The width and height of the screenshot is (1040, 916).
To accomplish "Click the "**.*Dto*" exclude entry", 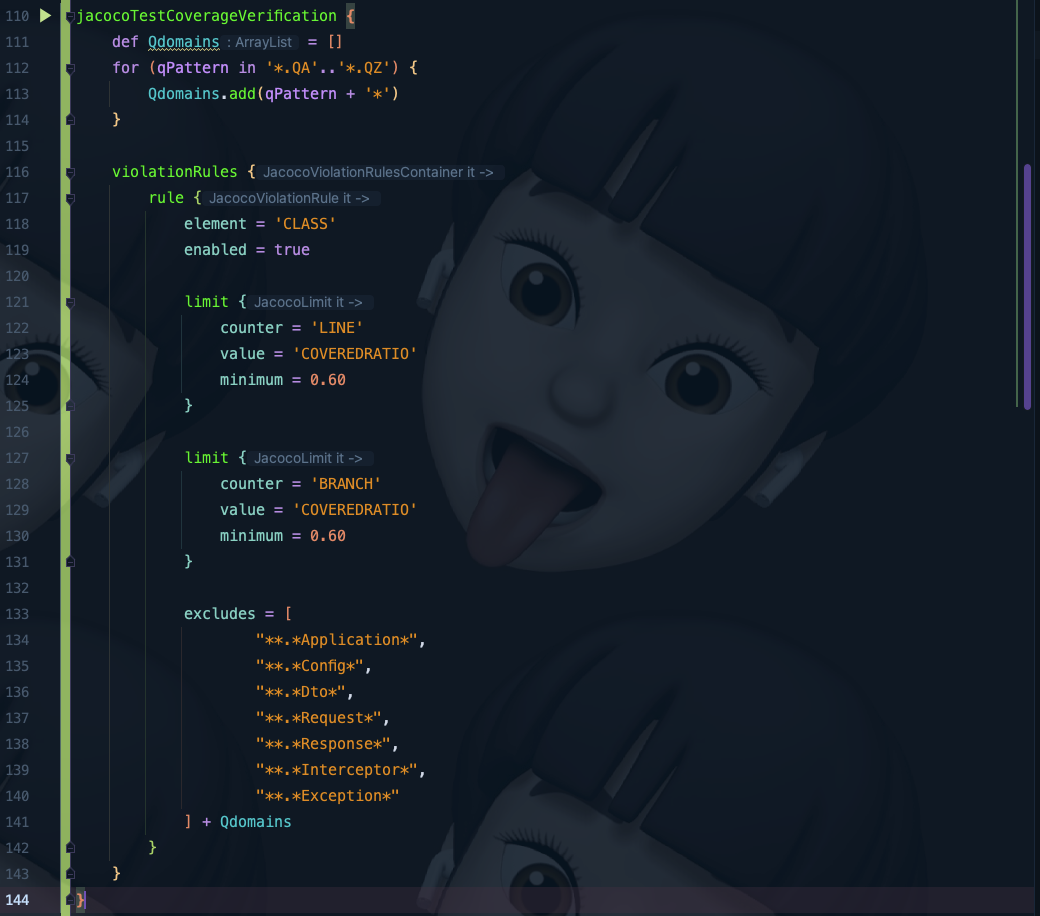I will (300, 692).
